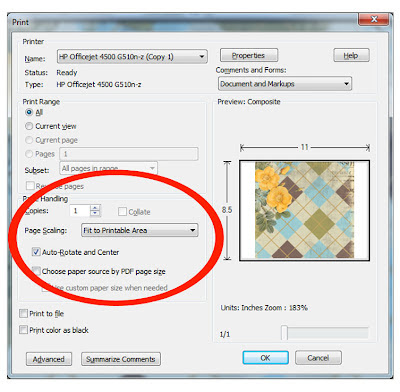Cancel the Print dialog
The image size is (400, 392).
coord(318,358)
